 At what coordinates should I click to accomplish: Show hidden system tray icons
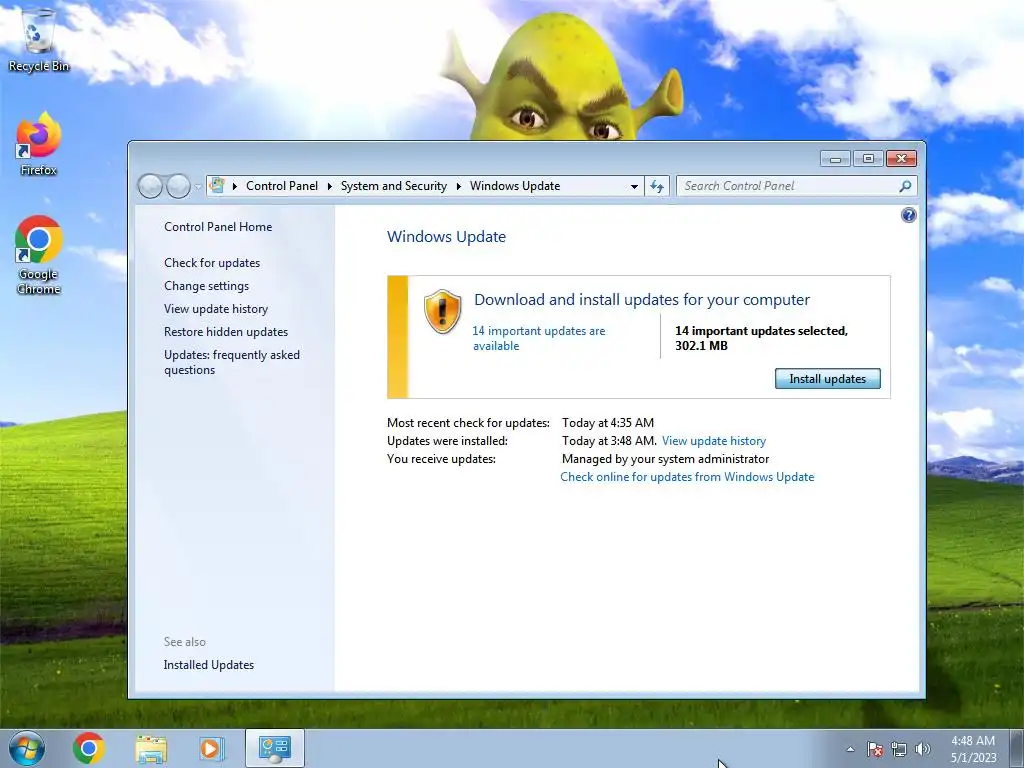point(850,749)
